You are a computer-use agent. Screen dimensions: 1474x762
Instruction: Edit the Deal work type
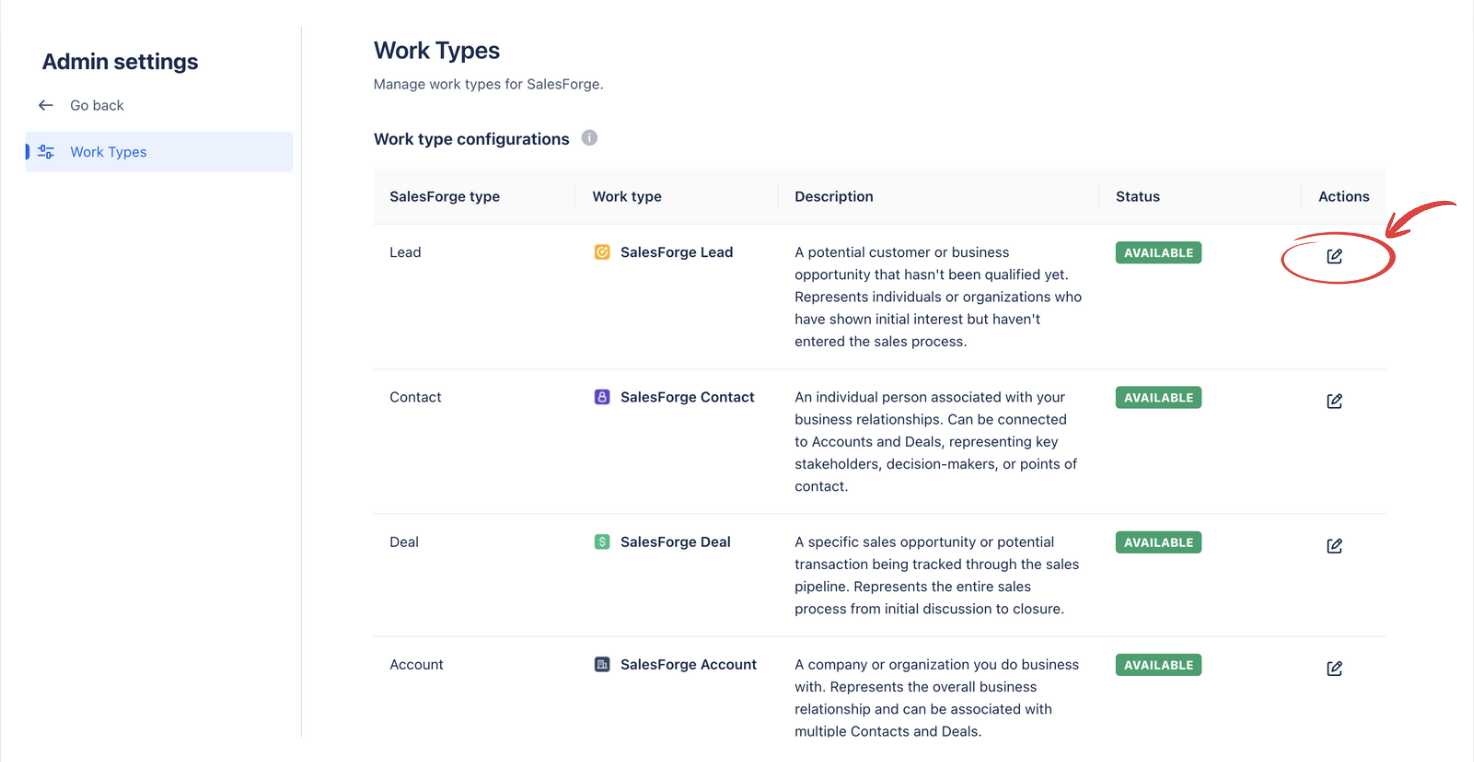1334,546
